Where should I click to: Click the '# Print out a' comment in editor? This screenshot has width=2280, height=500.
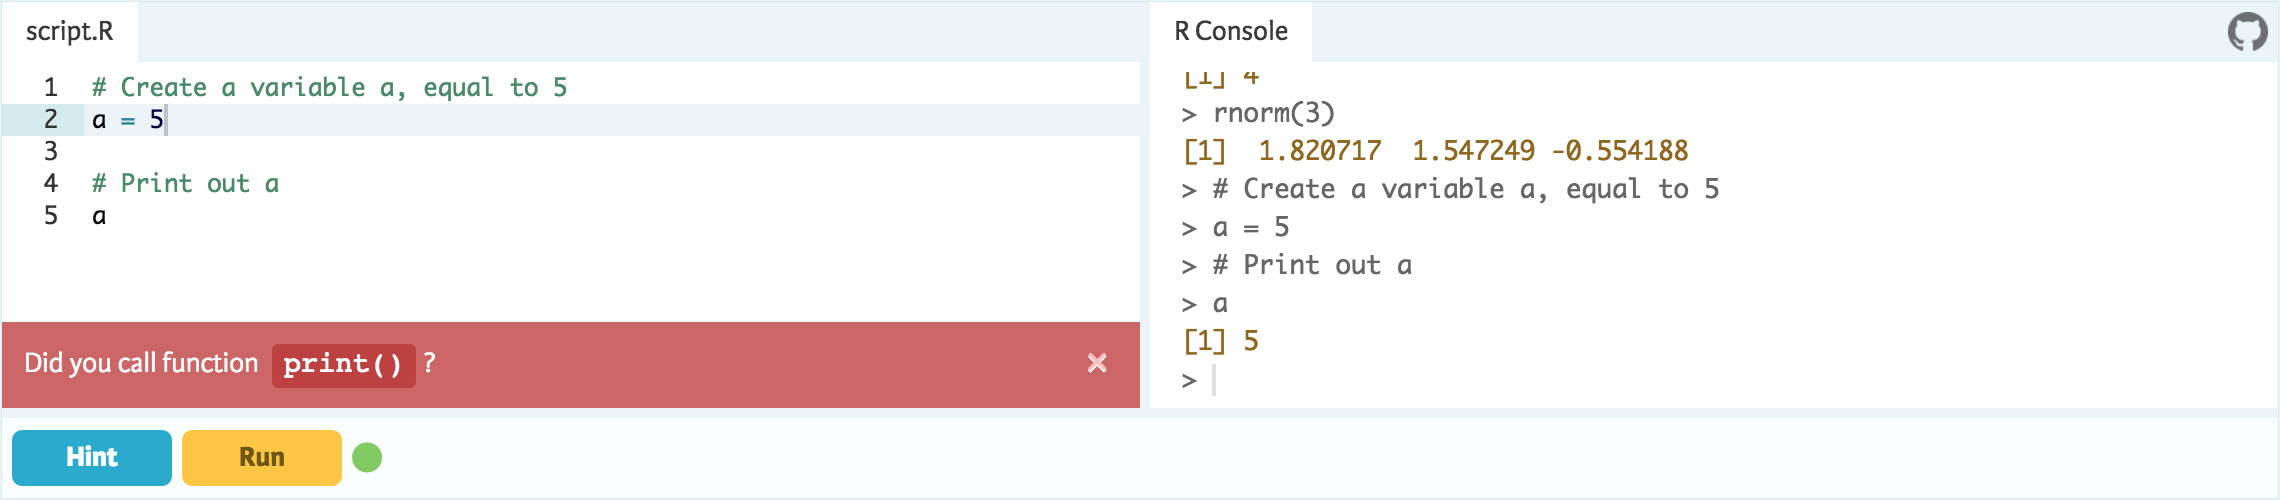tap(185, 184)
